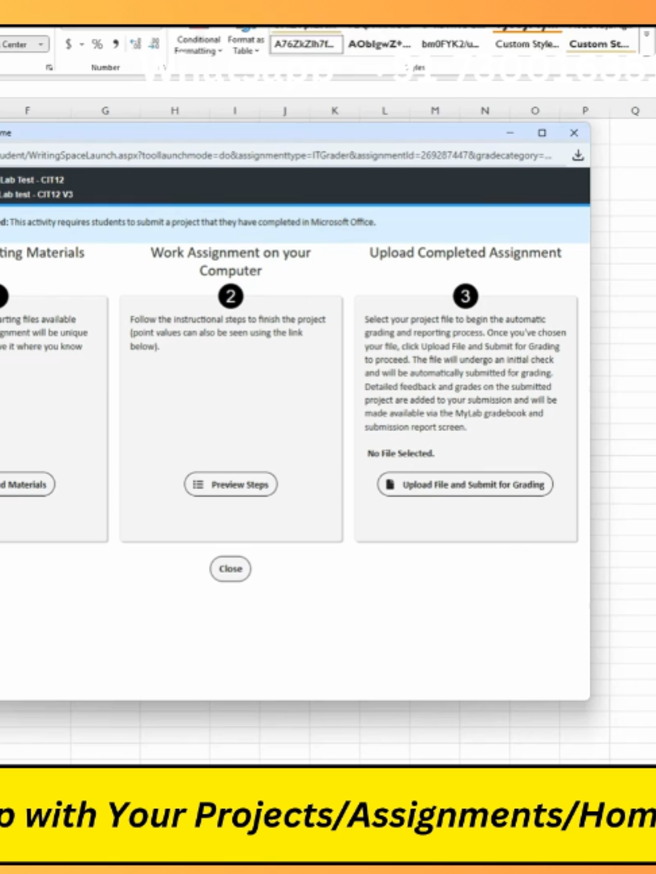Apply Percent Style with the % icon
This screenshot has width=656, height=874.
pyautogui.click(x=97, y=44)
